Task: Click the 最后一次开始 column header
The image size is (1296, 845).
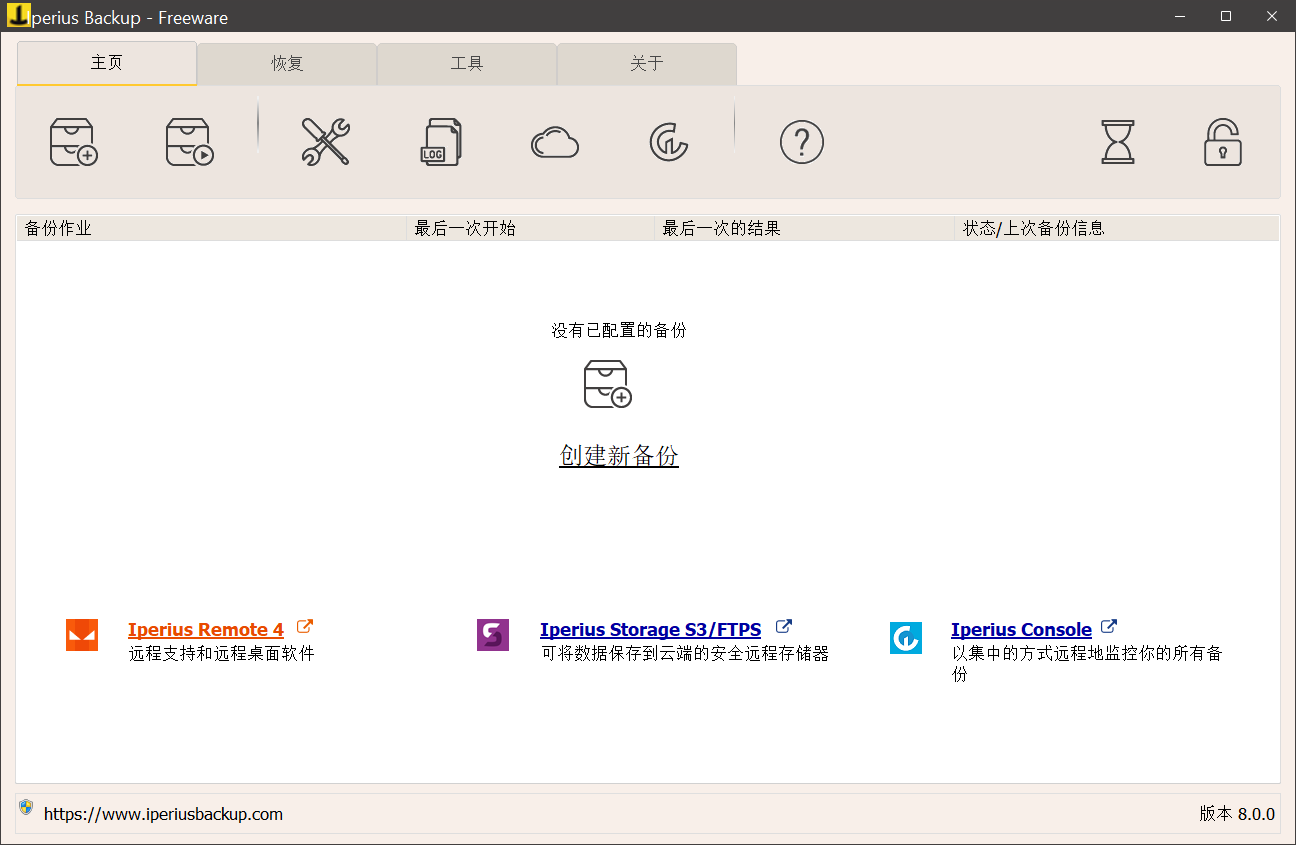Action: (465, 228)
